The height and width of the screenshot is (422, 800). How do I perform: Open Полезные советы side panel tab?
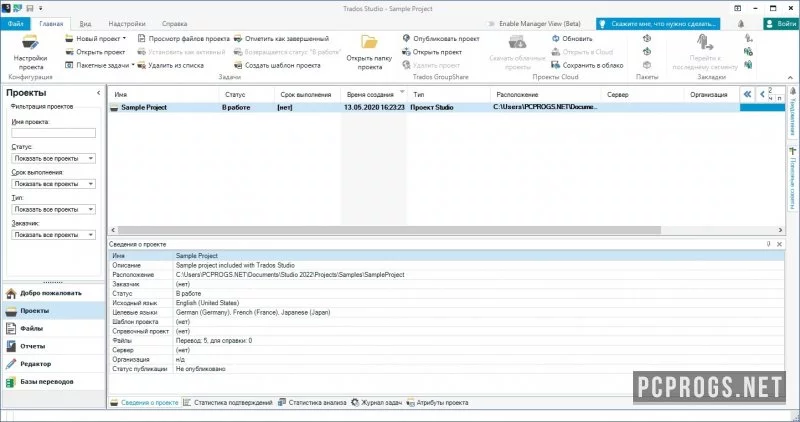pos(793,179)
